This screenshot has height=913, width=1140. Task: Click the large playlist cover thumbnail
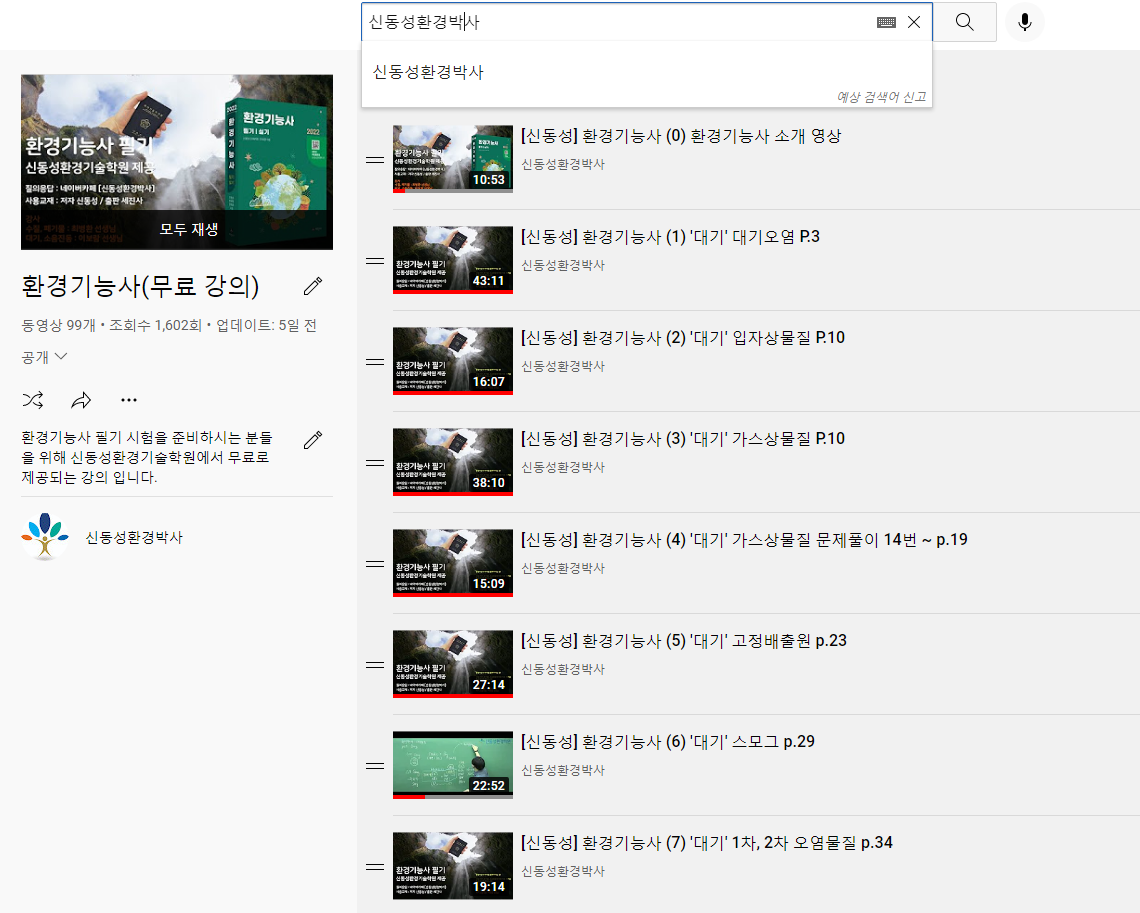(177, 162)
